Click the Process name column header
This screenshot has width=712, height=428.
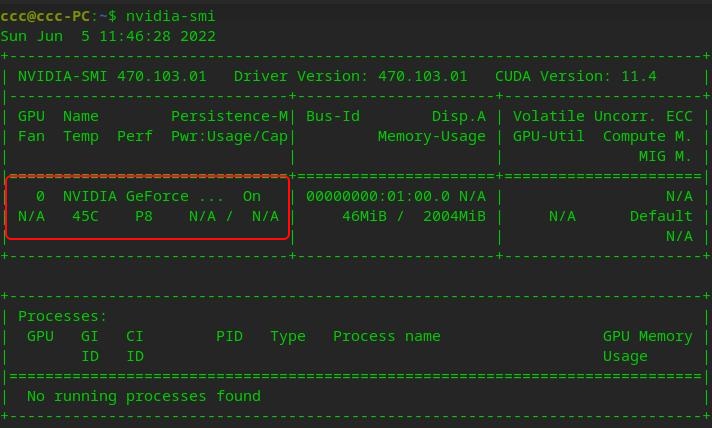click(x=386, y=336)
